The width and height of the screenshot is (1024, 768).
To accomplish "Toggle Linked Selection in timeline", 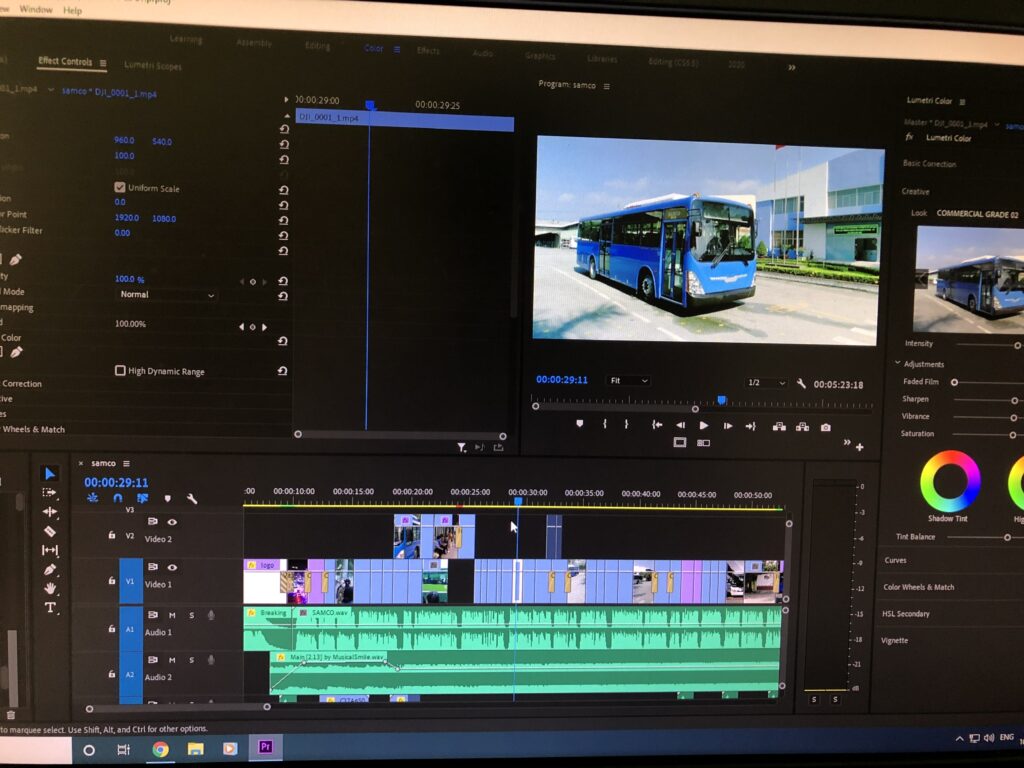I will pyautogui.click(x=142, y=498).
